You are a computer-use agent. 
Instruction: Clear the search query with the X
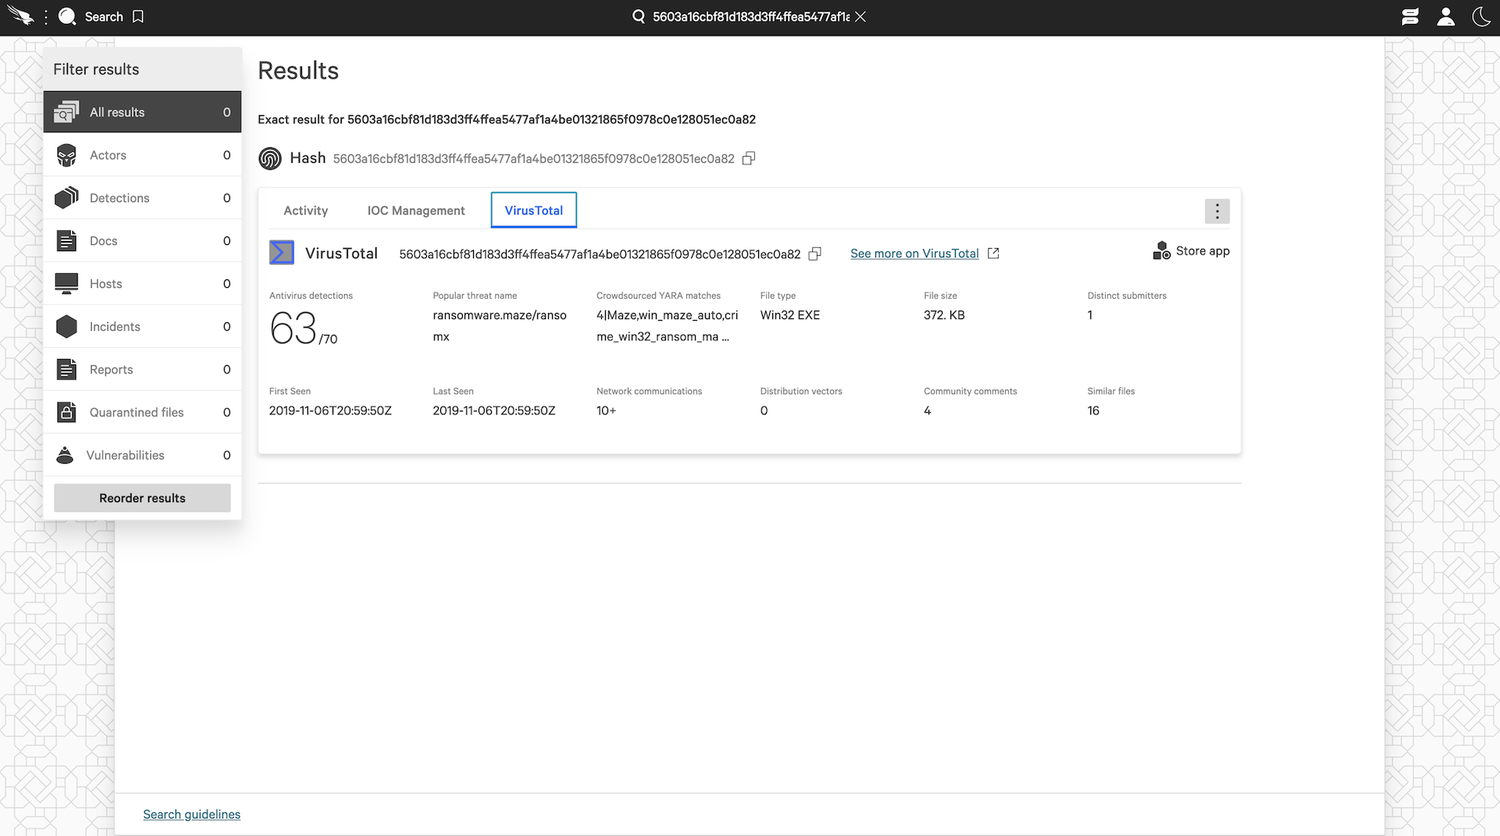point(861,16)
